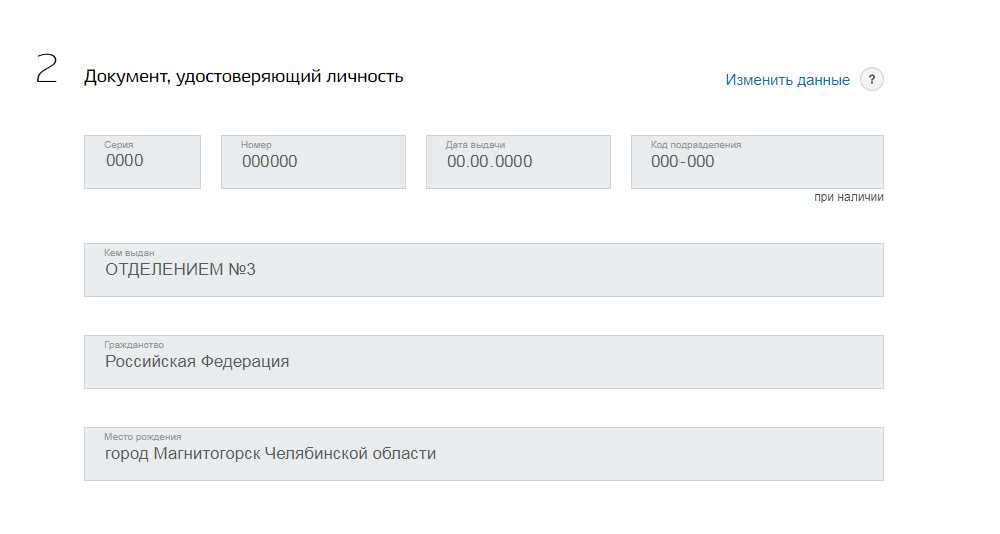Click the 'при наличии' hint text
This screenshot has width=1000, height=534.
[848, 197]
